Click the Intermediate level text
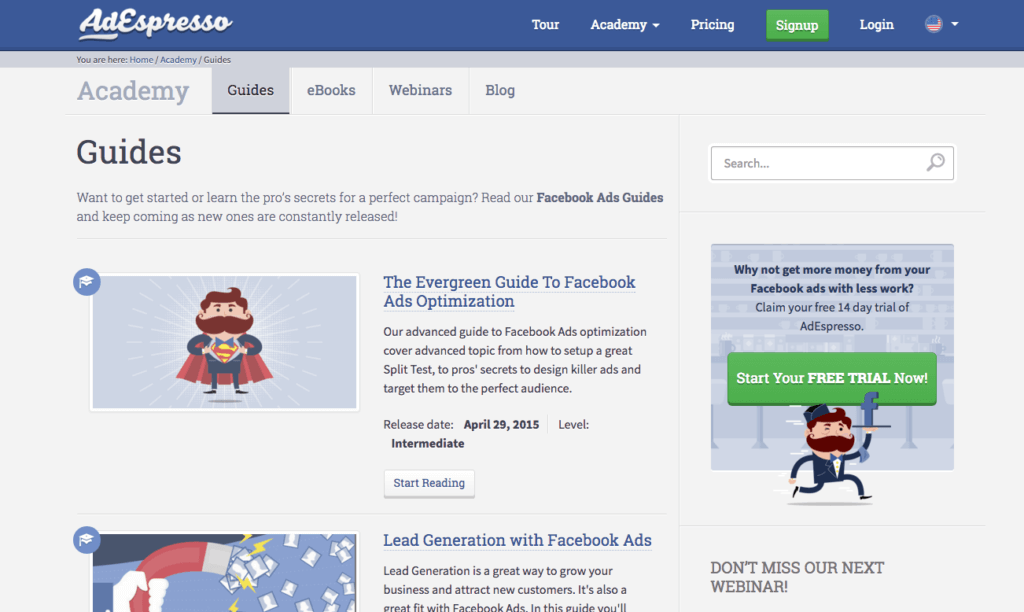Screen dimensions: 1024x612 click(x=428, y=443)
